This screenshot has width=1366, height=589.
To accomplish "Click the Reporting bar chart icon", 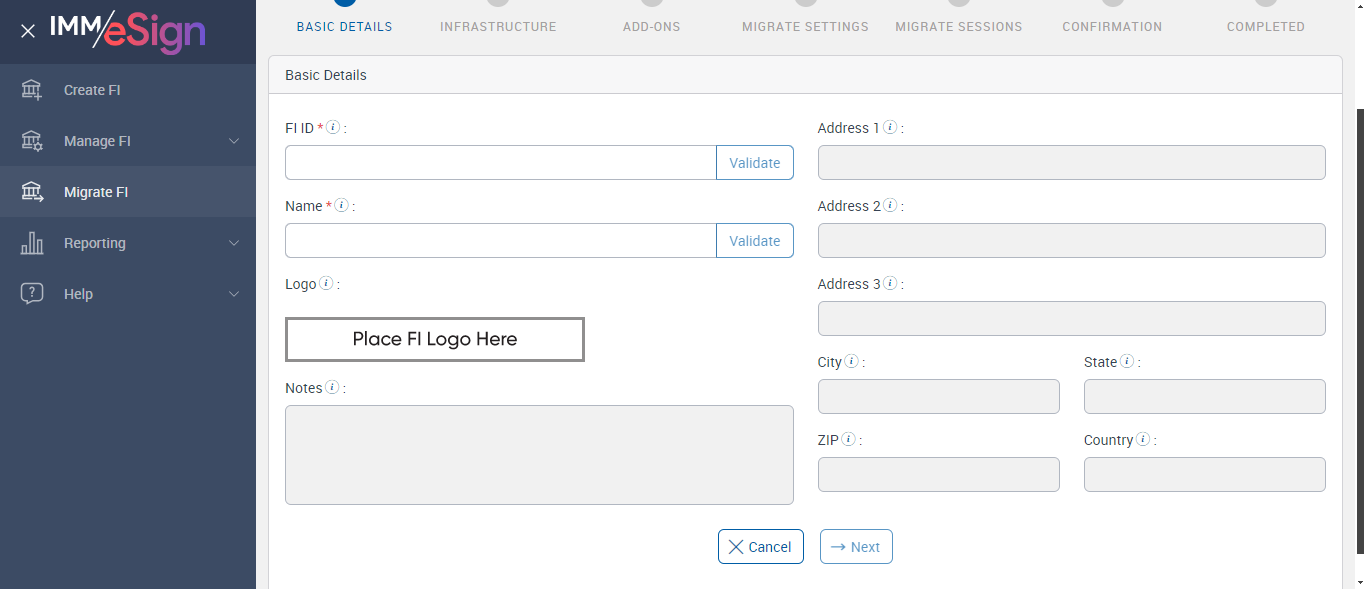I will [32, 243].
